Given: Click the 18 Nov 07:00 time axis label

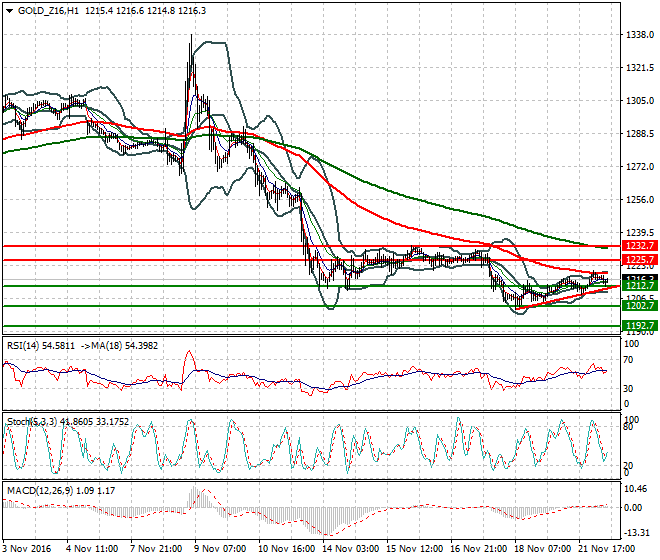Looking at the screenshot, I should 543,549.
